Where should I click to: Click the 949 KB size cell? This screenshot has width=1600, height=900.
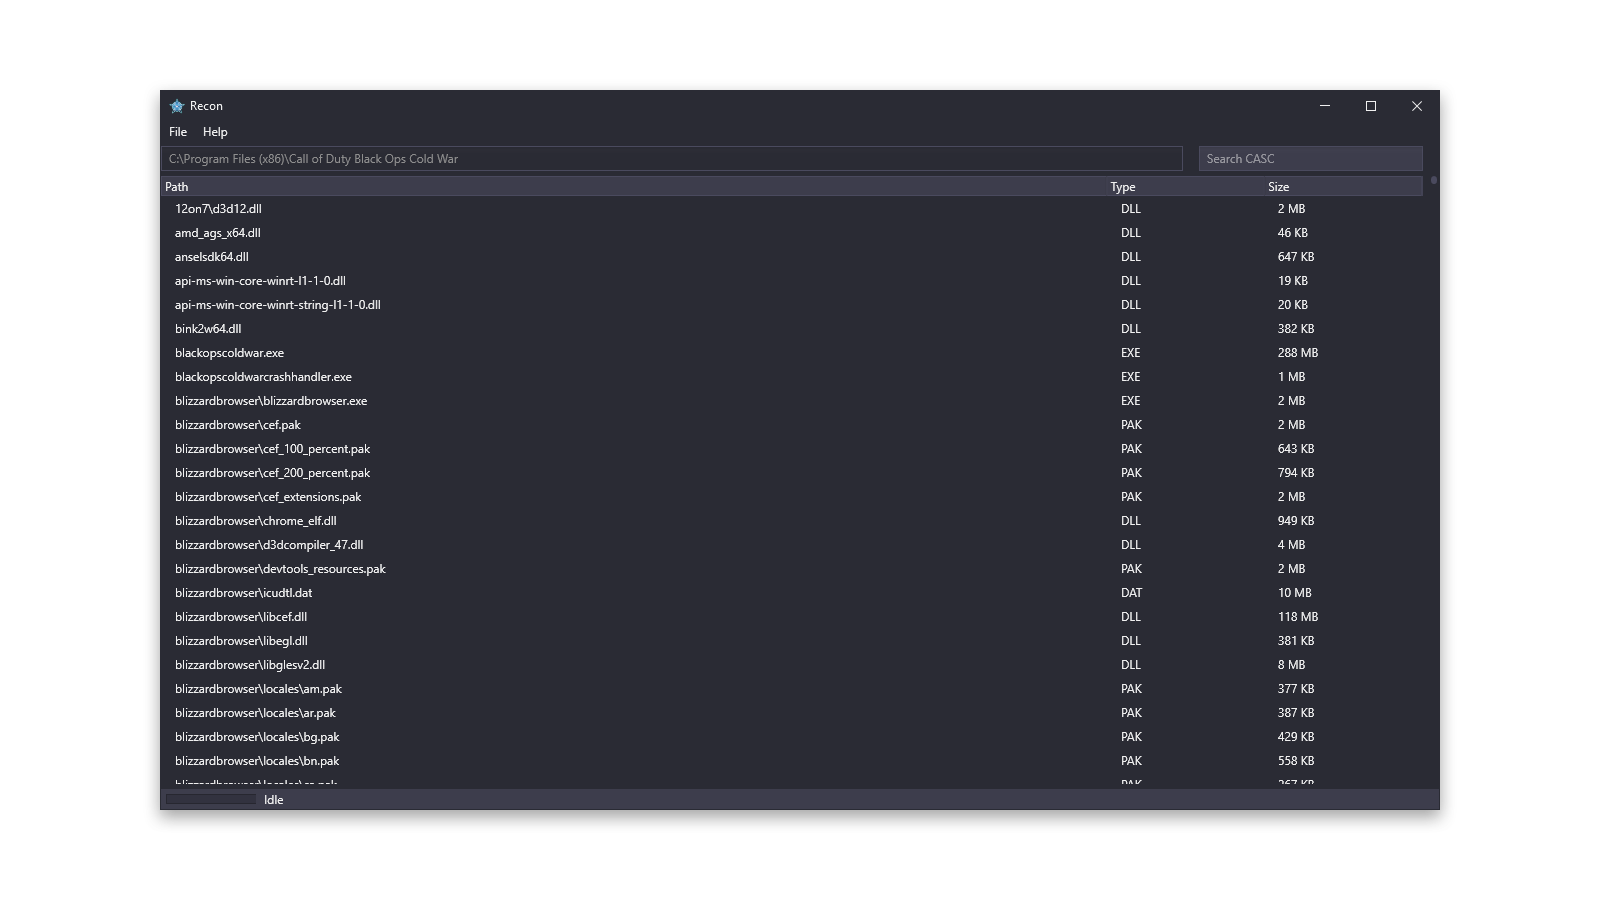pos(1296,521)
